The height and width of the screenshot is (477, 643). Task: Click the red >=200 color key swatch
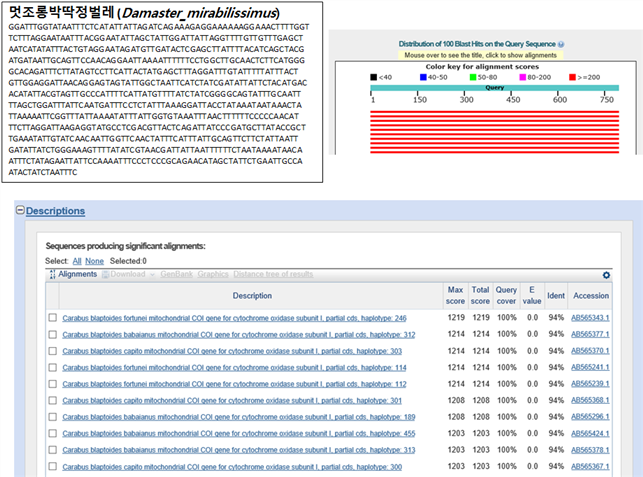point(572,77)
